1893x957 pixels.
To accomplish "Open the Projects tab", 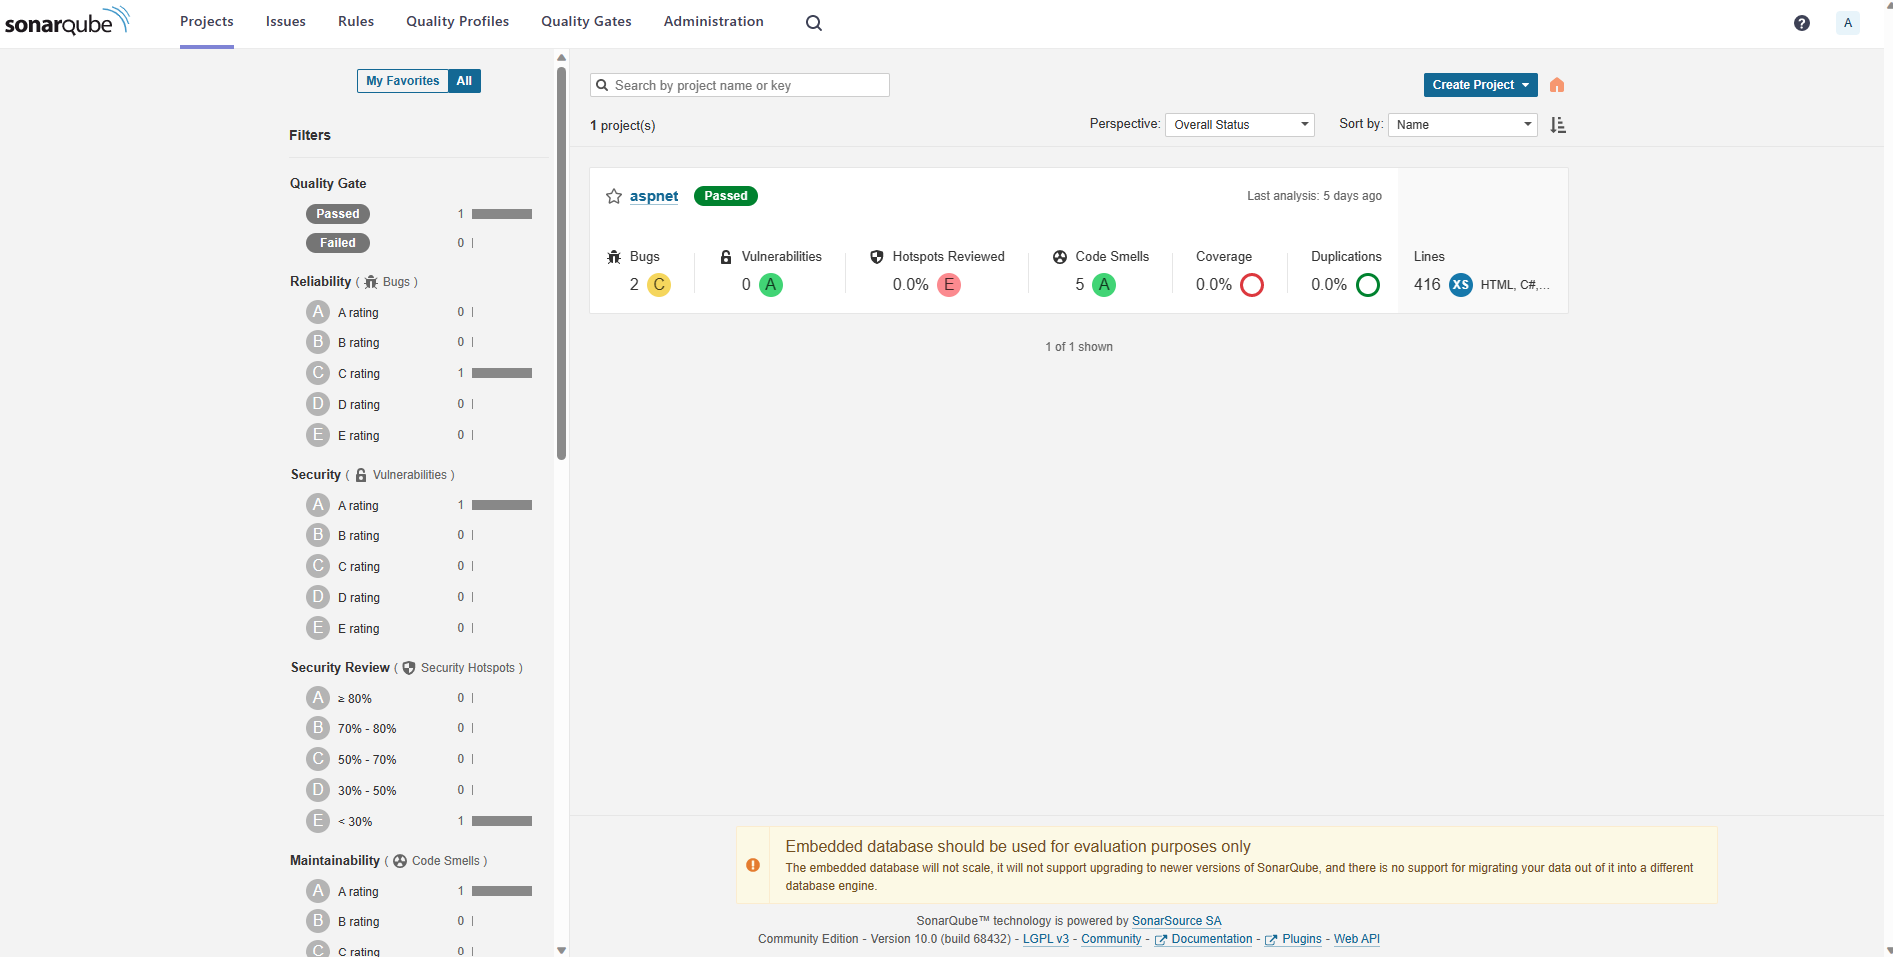I will click(x=207, y=22).
